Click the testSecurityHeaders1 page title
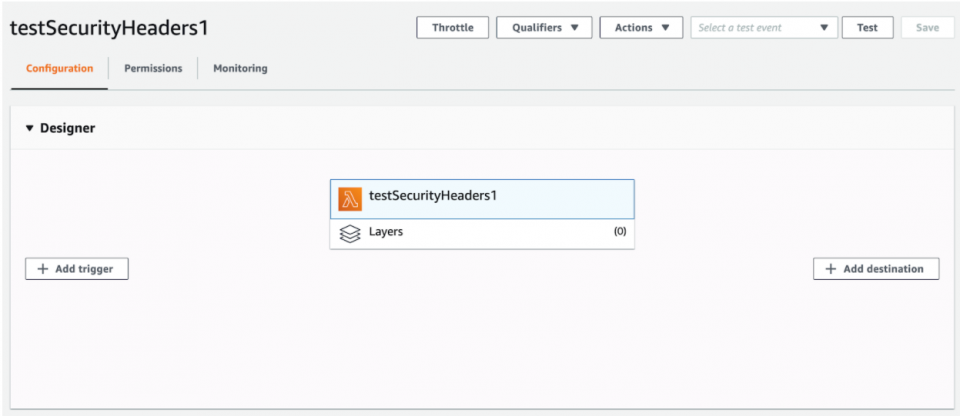The image size is (960, 416). coord(109,28)
